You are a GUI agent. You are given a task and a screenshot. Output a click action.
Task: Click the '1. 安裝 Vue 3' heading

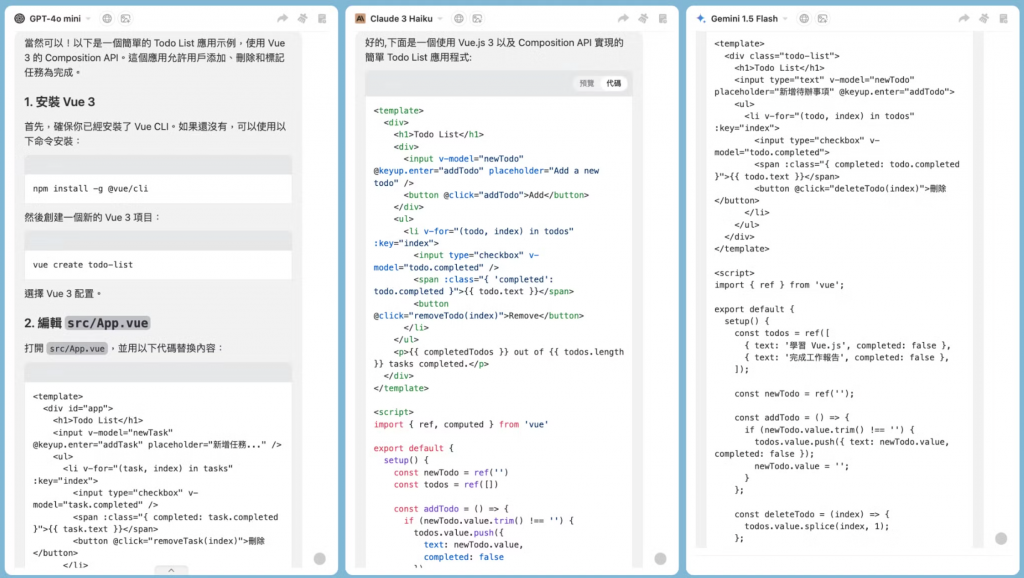click(59, 102)
